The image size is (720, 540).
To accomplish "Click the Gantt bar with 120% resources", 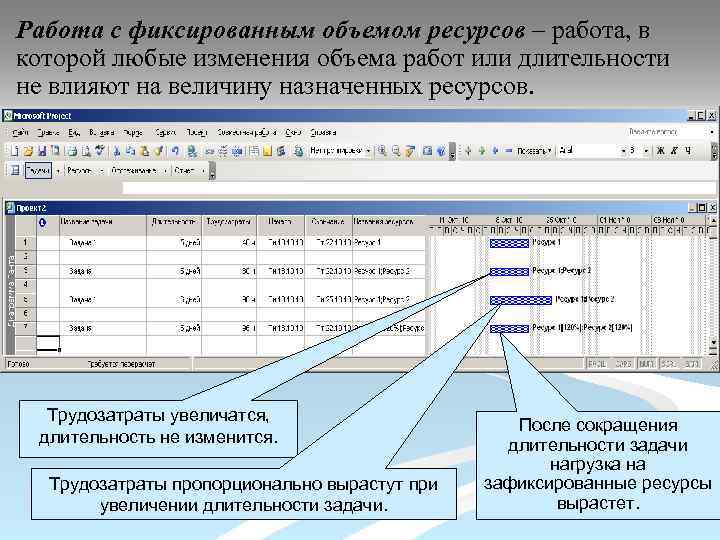I will (509, 329).
